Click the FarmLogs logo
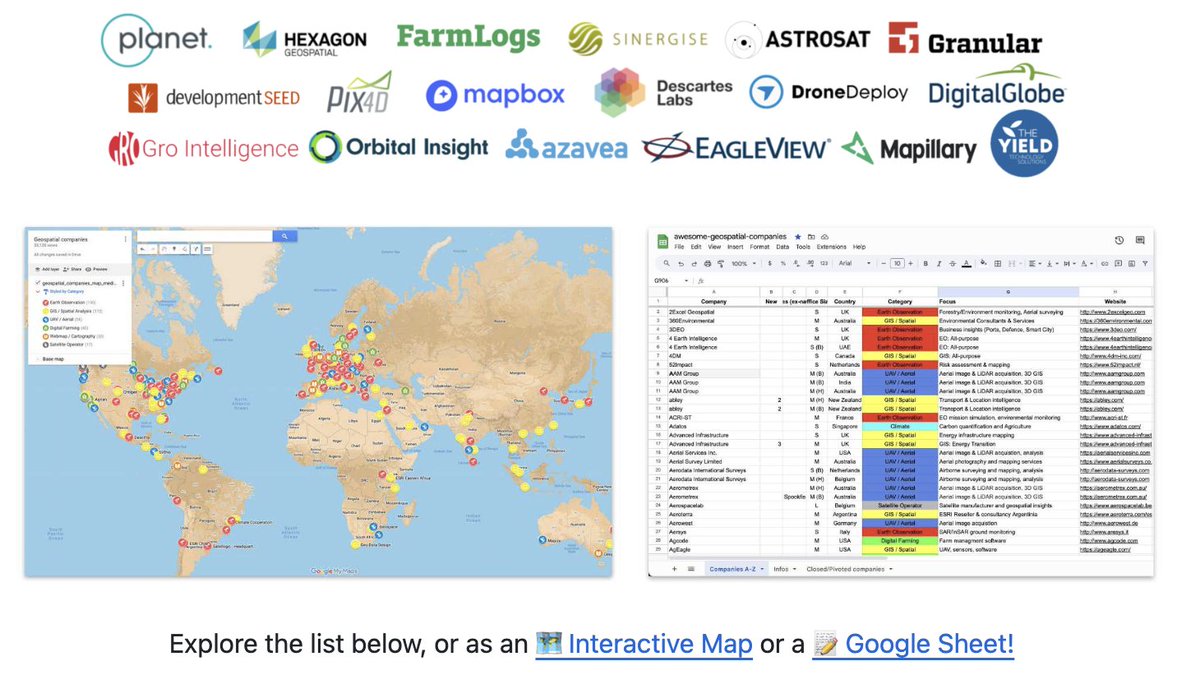The width and height of the screenshot is (1200, 689). pyautogui.click(x=468, y=37)
